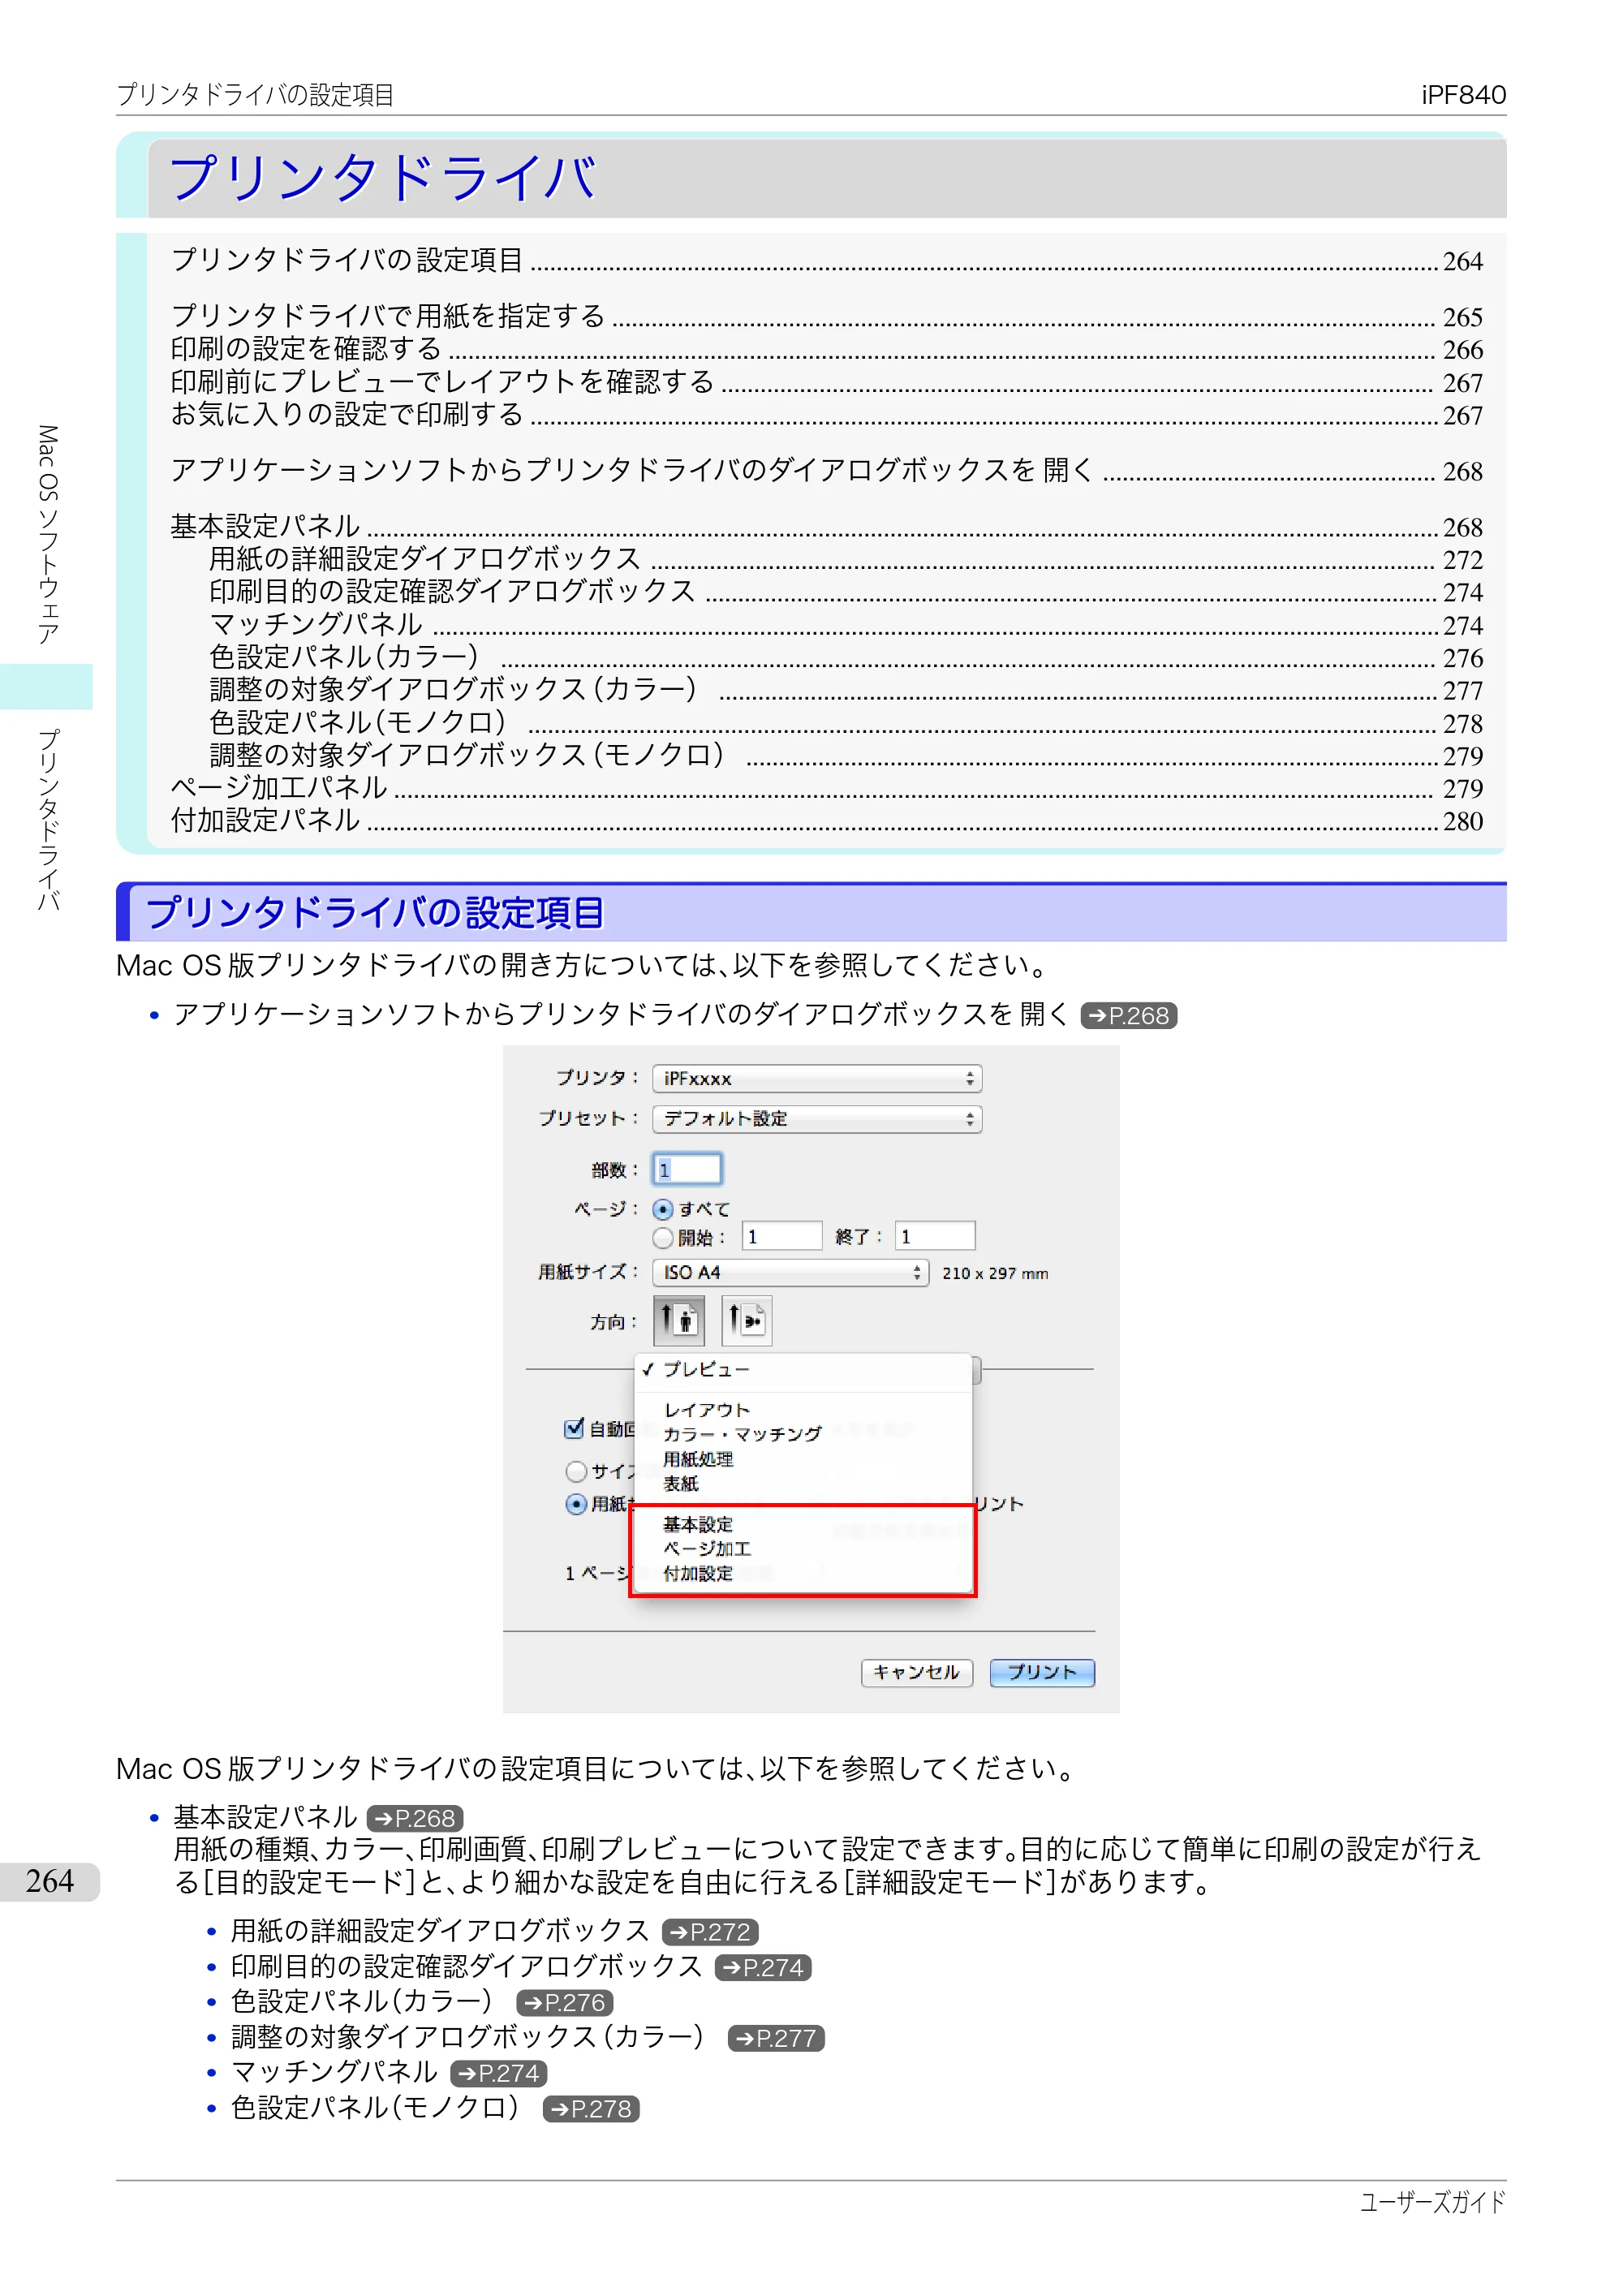This screenshot has height=2296, width=1623.
Task: Click the 開始 page number field
Action: coord(782,1237)
